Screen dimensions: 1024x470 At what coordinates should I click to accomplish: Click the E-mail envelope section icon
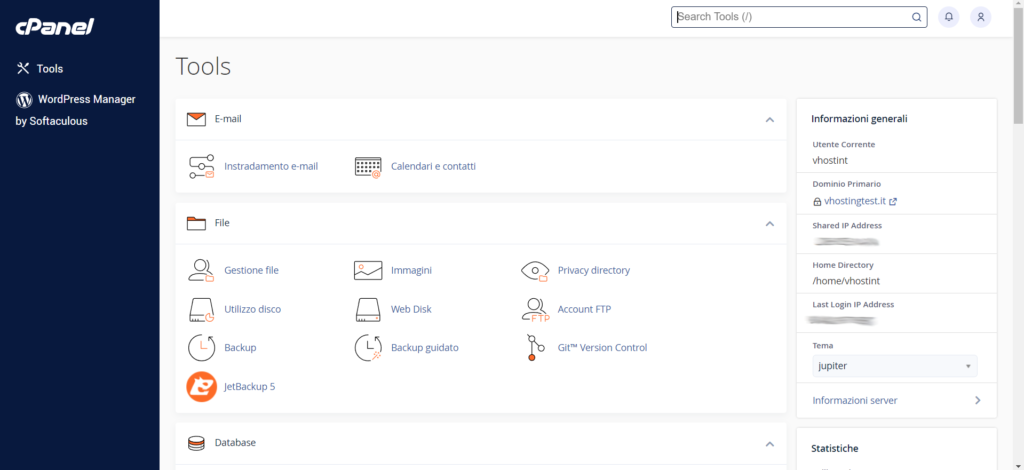tap(197, 119)
